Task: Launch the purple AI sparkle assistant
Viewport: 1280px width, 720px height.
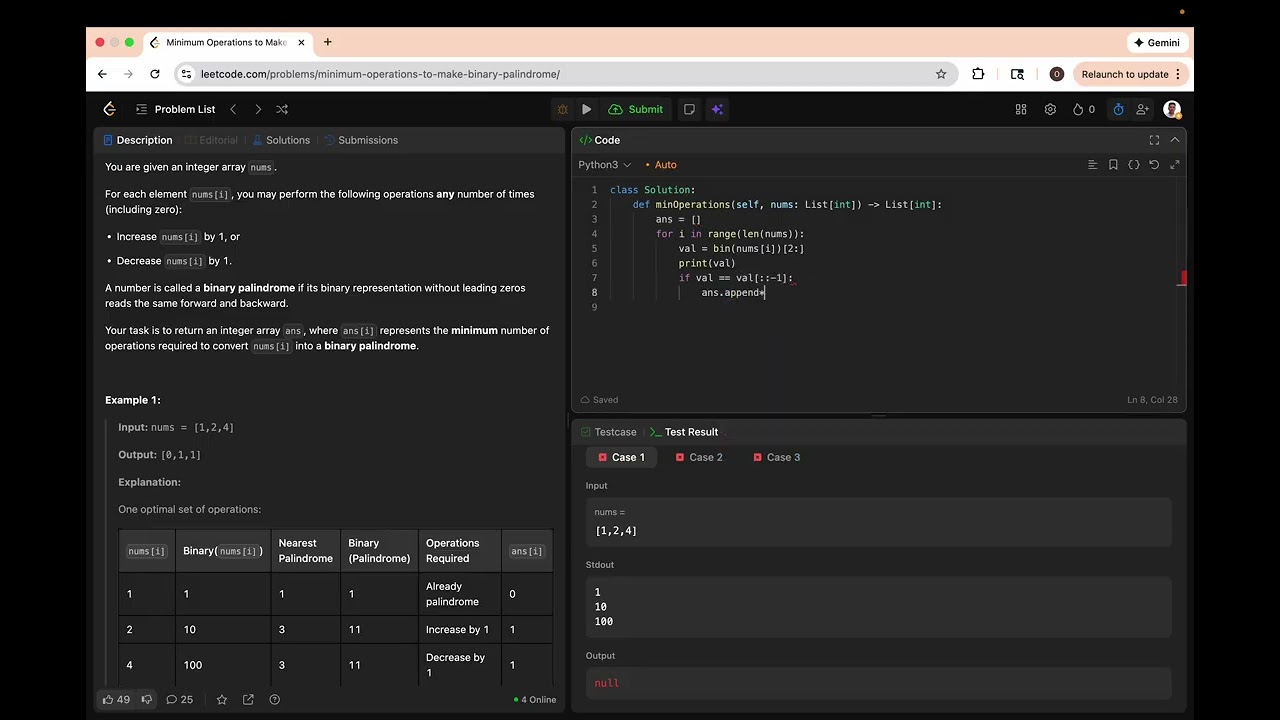Action: pyautogui.click(x=717, y=109)
